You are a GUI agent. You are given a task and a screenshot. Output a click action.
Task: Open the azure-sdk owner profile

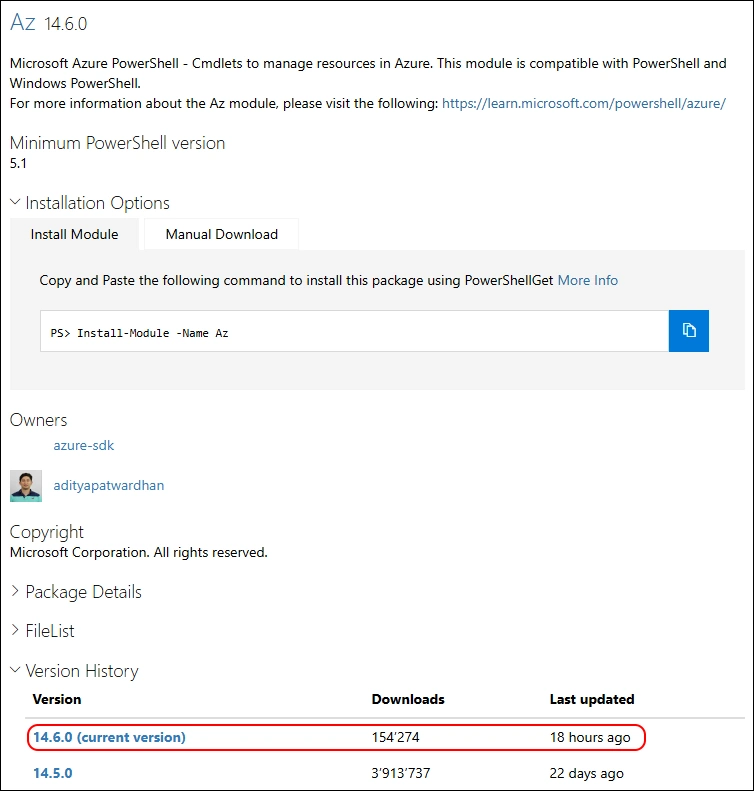point(77,445)
